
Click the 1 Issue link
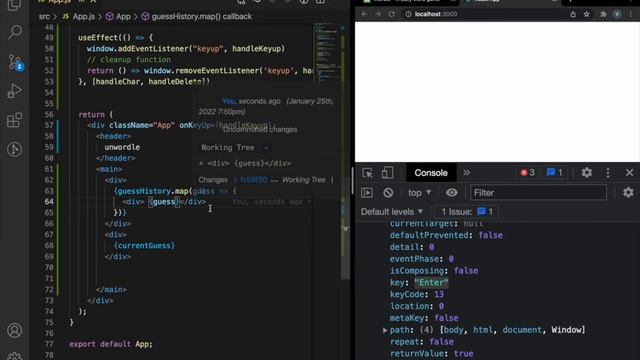pos(467,212)
